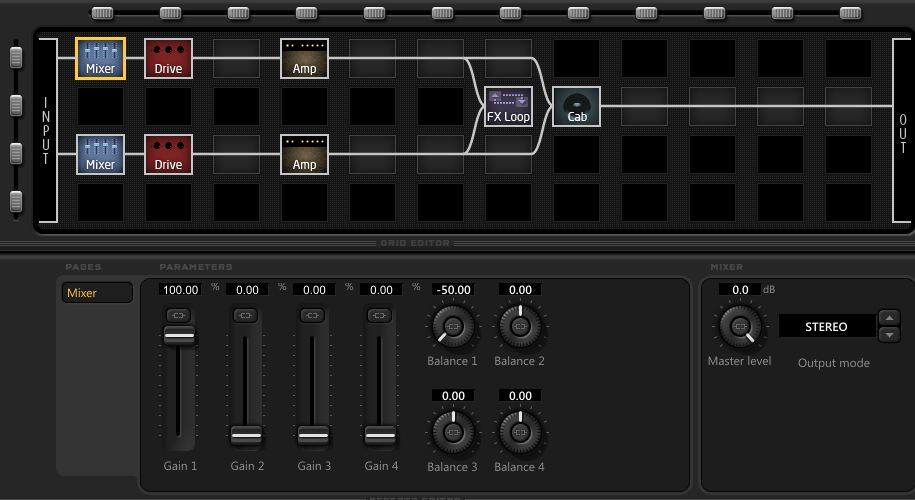This screenshot has width=915, height=500.
Task: Select the top-row Amp block
Action: click(x=304, y=58)
